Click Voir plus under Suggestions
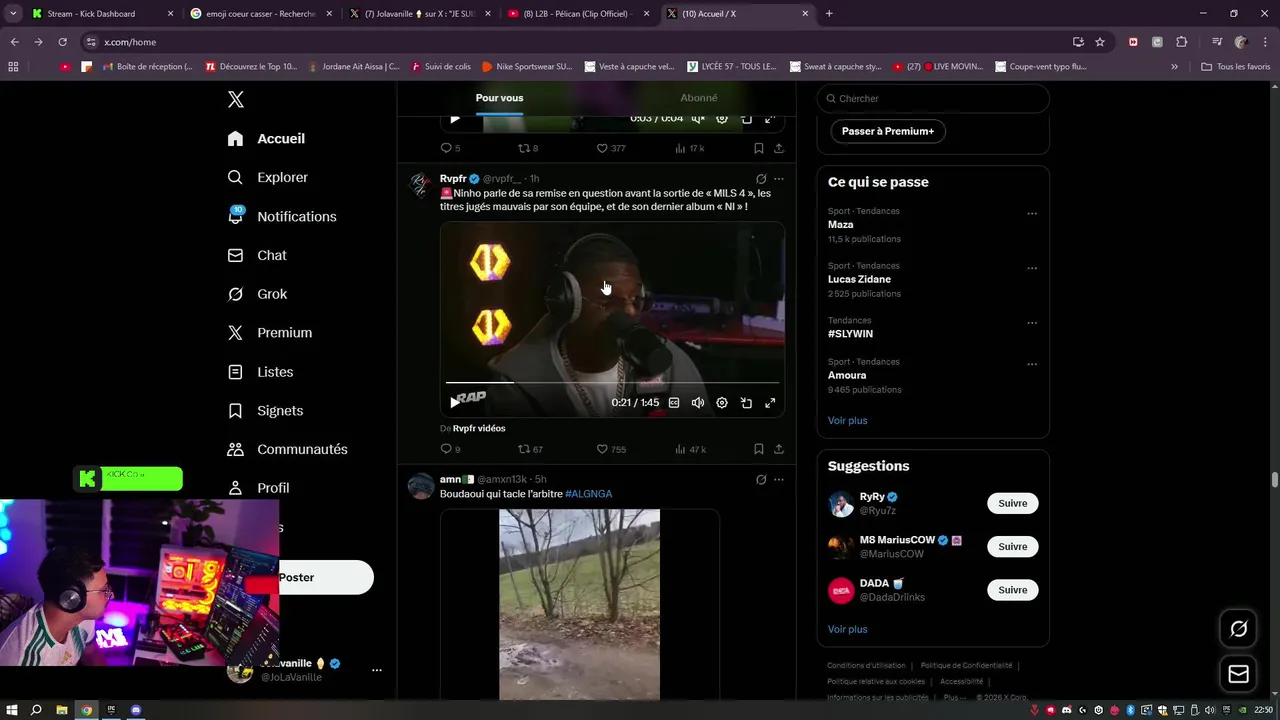This screenshot has width=1280, height=720. tap(848, 629)
